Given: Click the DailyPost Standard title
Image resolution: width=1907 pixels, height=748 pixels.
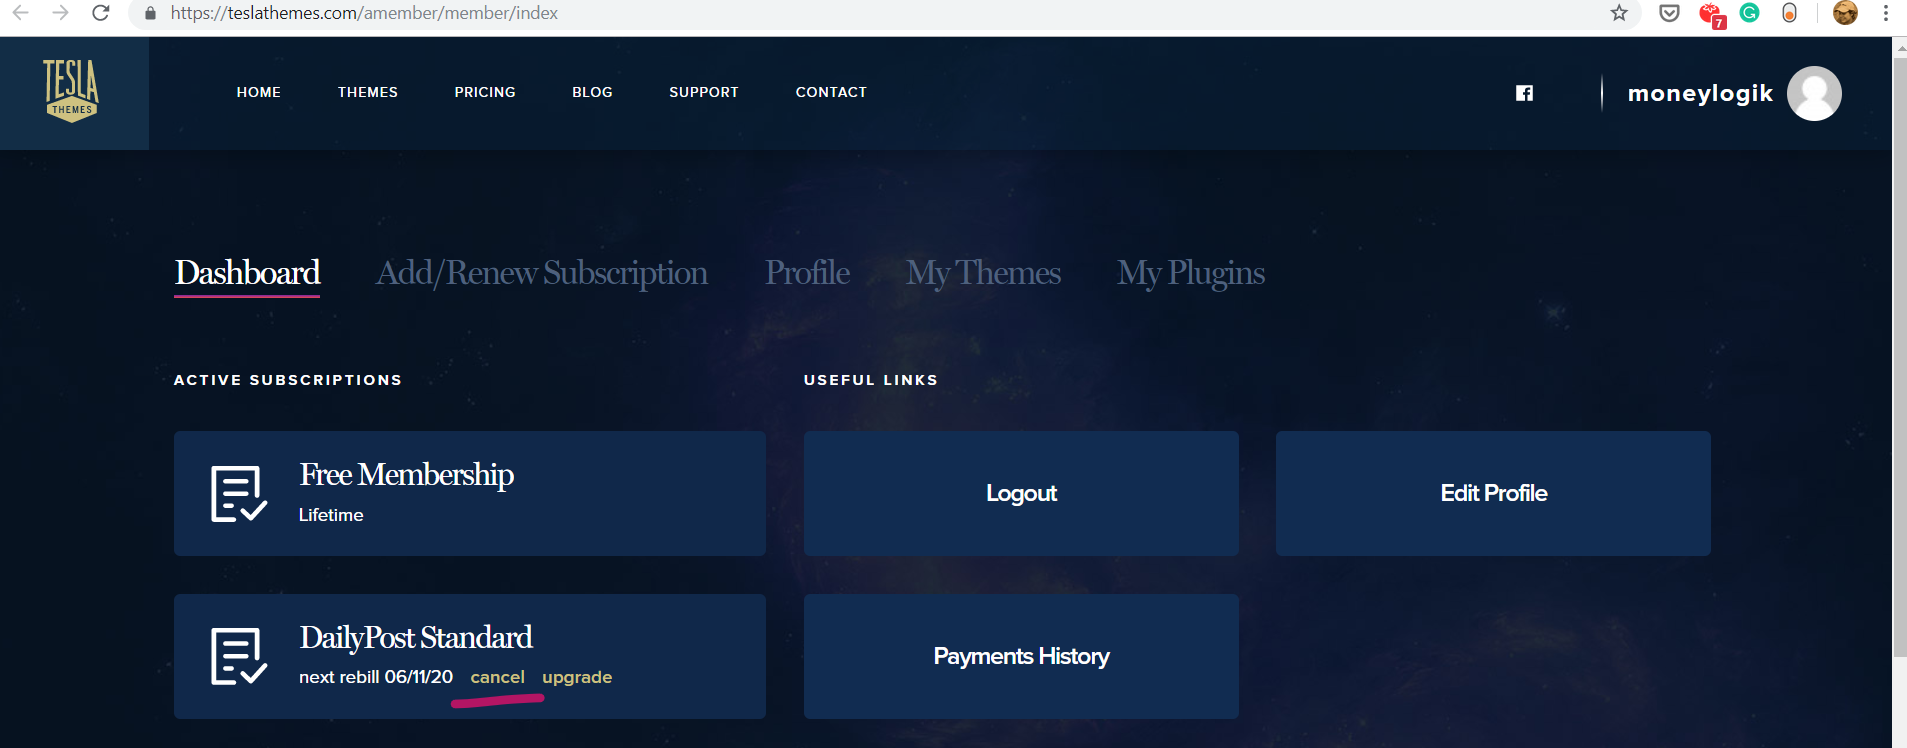Looking at the screenshot, I should coord(416,637).
